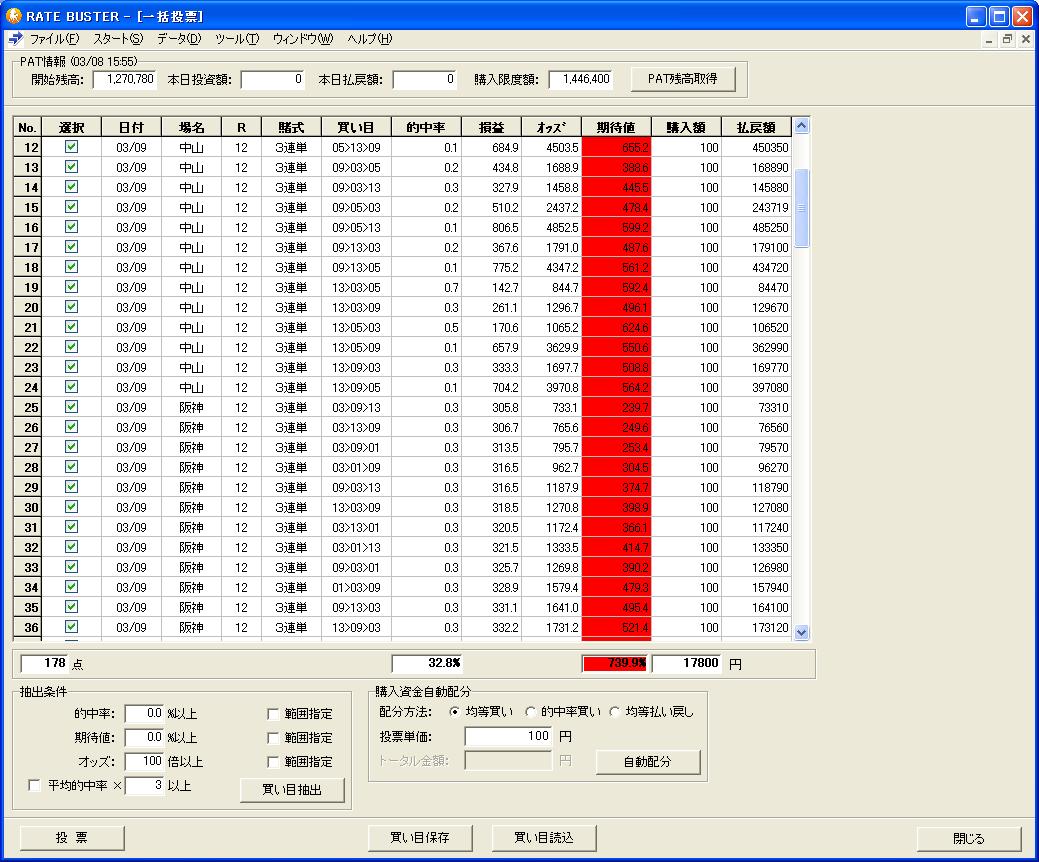Click the red 739.9% total expected value box

point(616,663)
